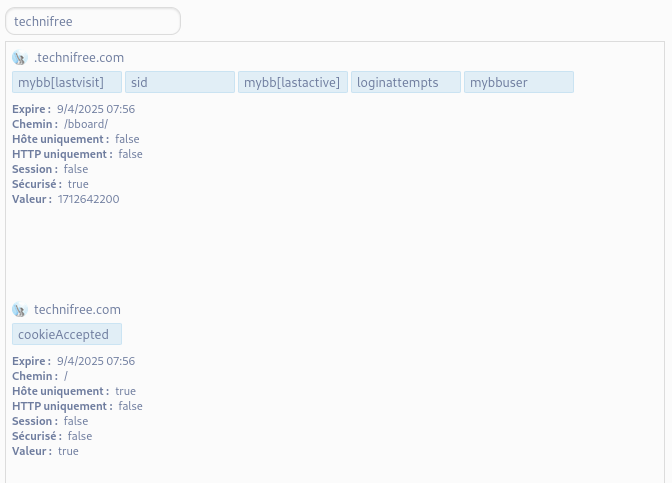
Task: Click the Valeur 1712642200 field
Action: (x=88, y=199)
